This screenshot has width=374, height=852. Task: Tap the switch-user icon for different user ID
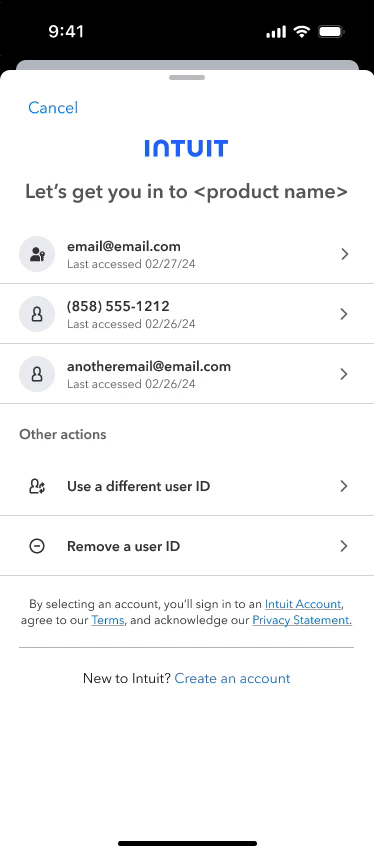[x=37, y=486]
